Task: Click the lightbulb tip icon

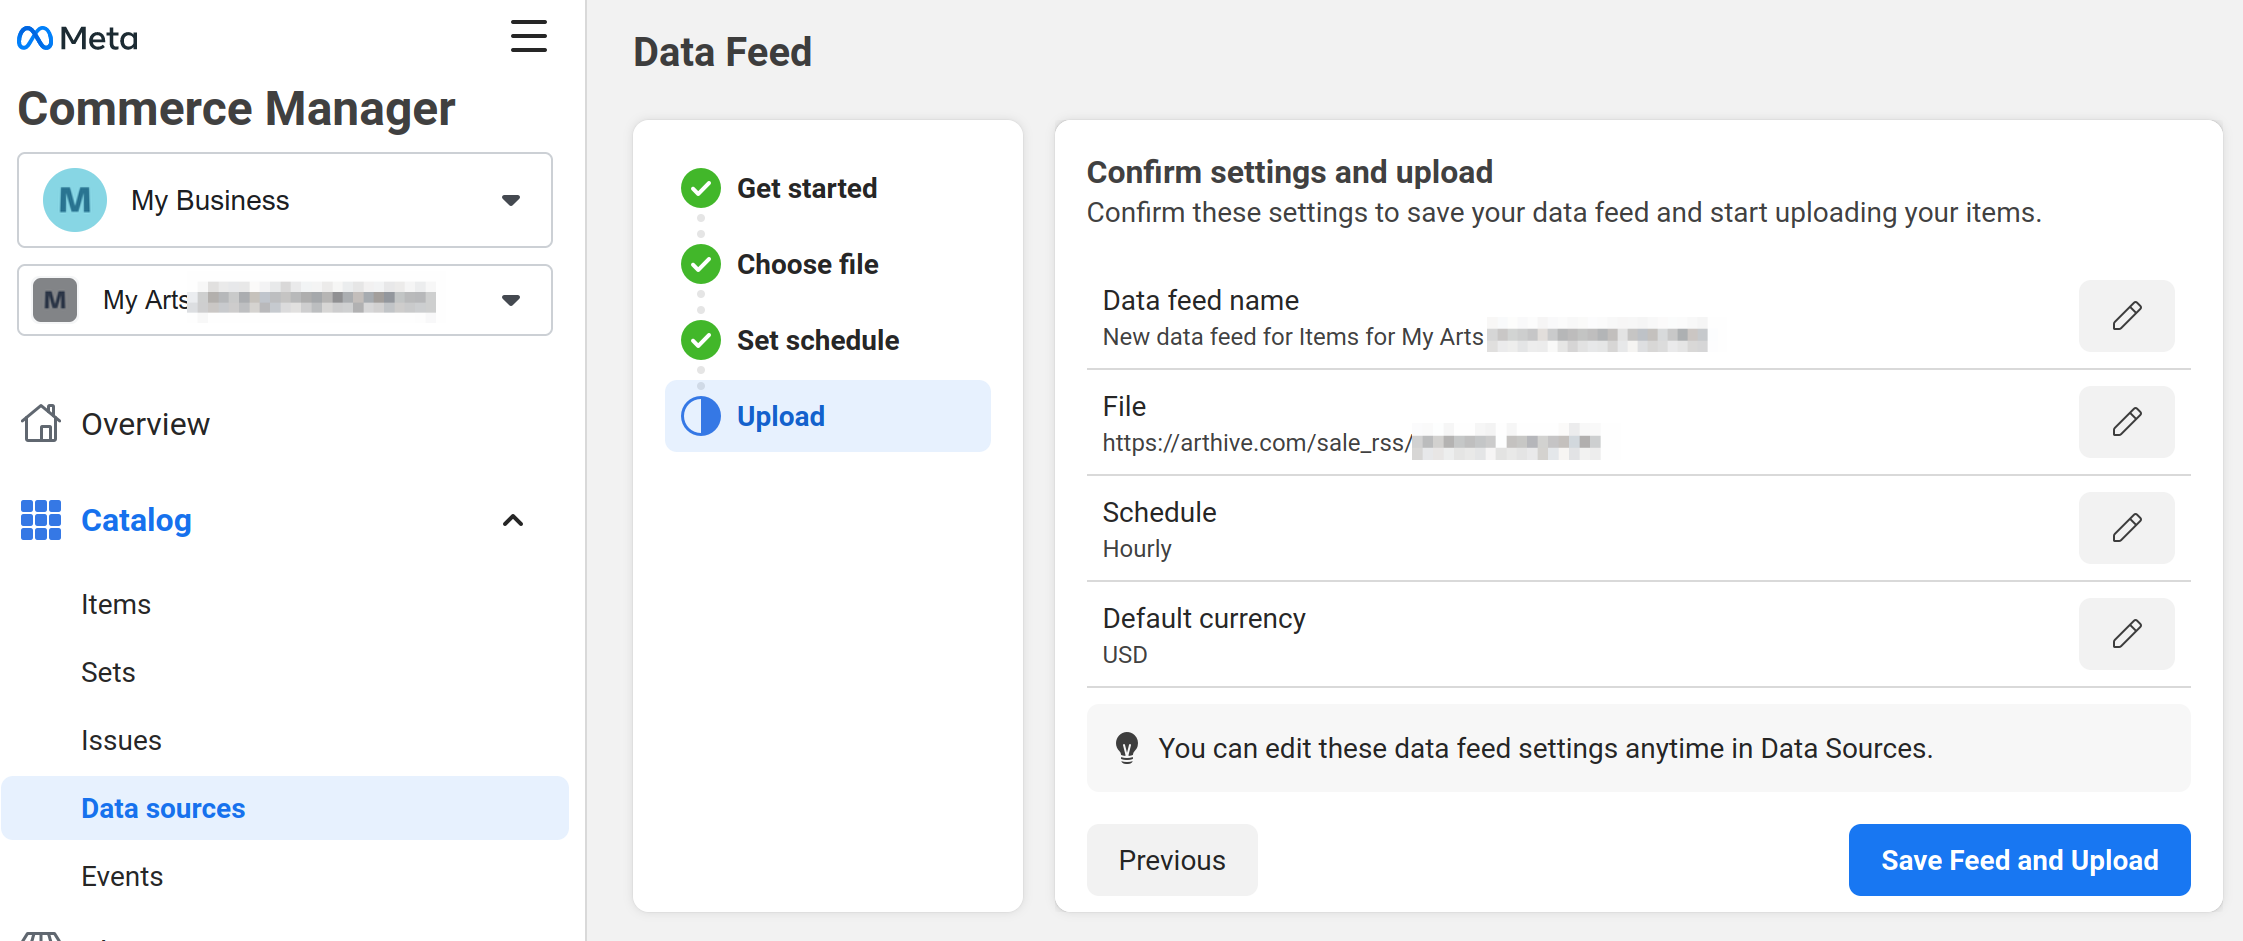Action: tap(1127, 748)
